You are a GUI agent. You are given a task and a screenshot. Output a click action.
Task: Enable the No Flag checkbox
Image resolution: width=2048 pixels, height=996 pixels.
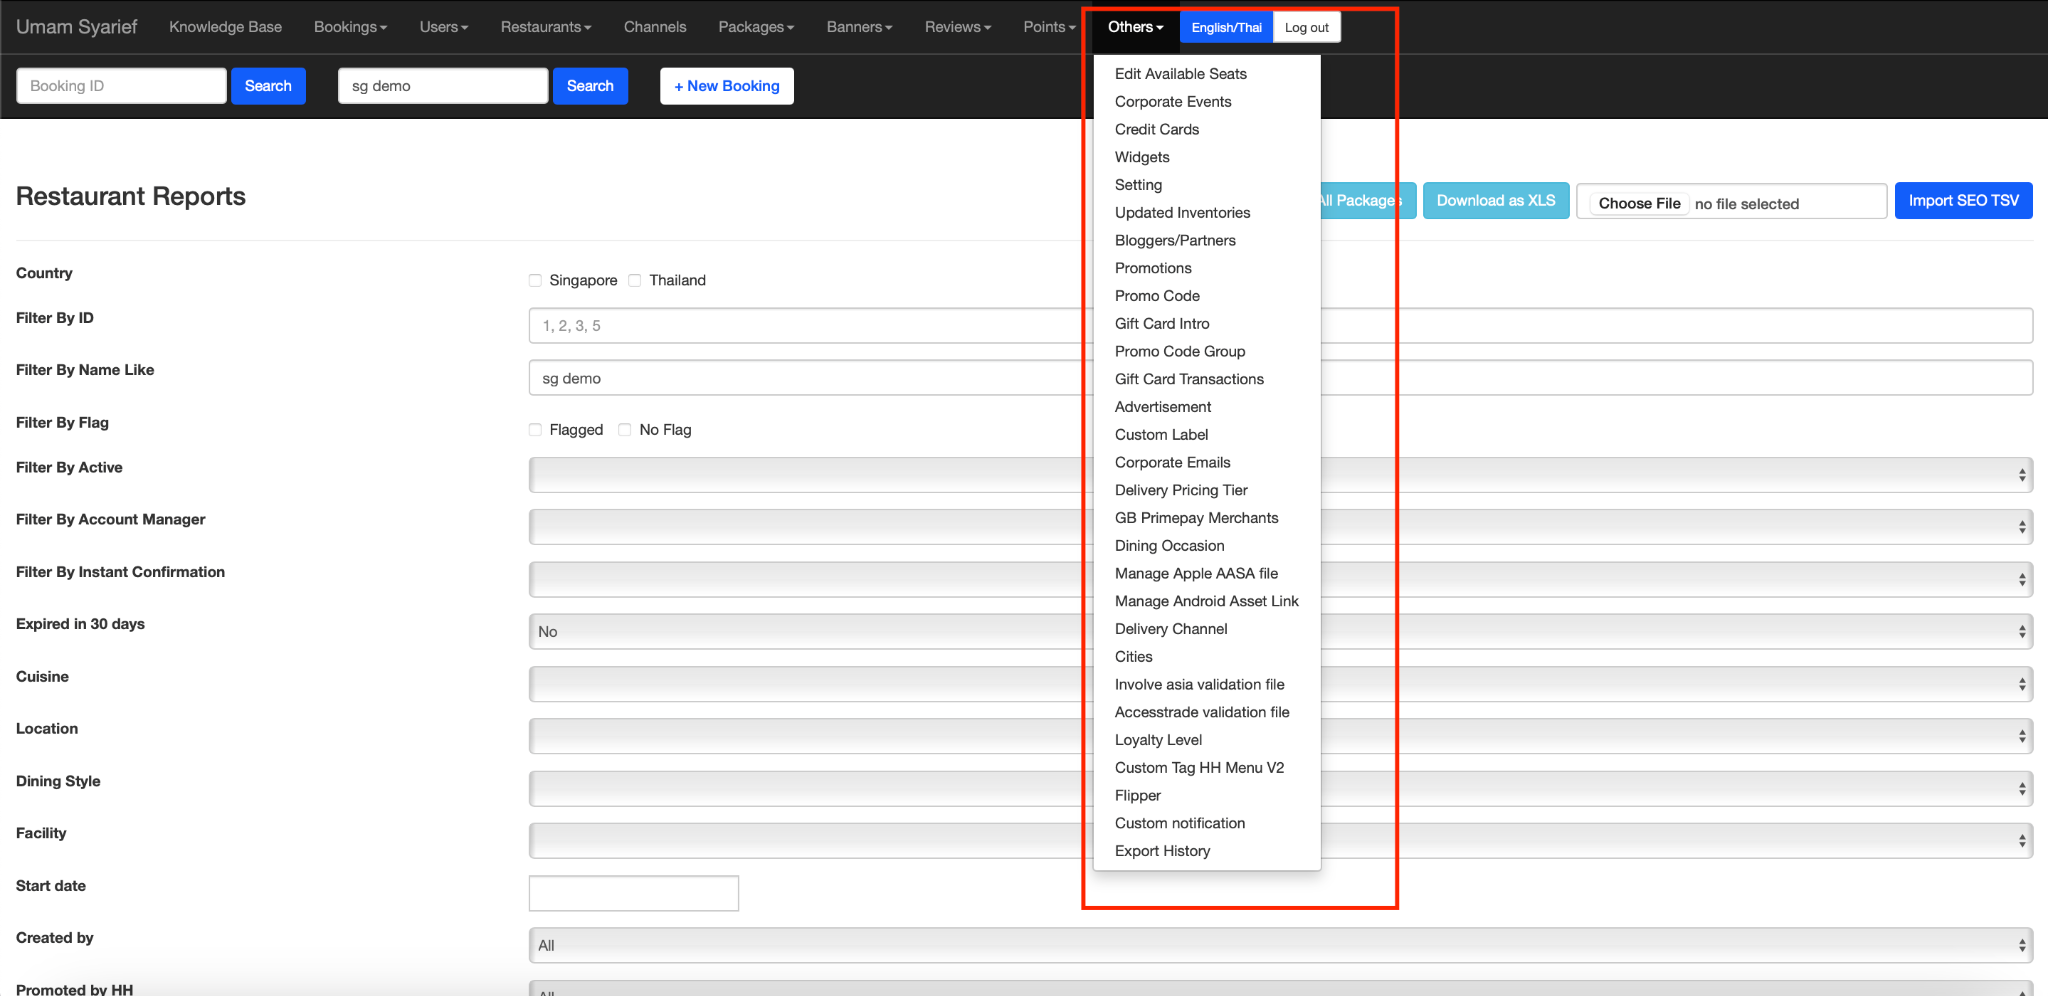pos(625,430)
